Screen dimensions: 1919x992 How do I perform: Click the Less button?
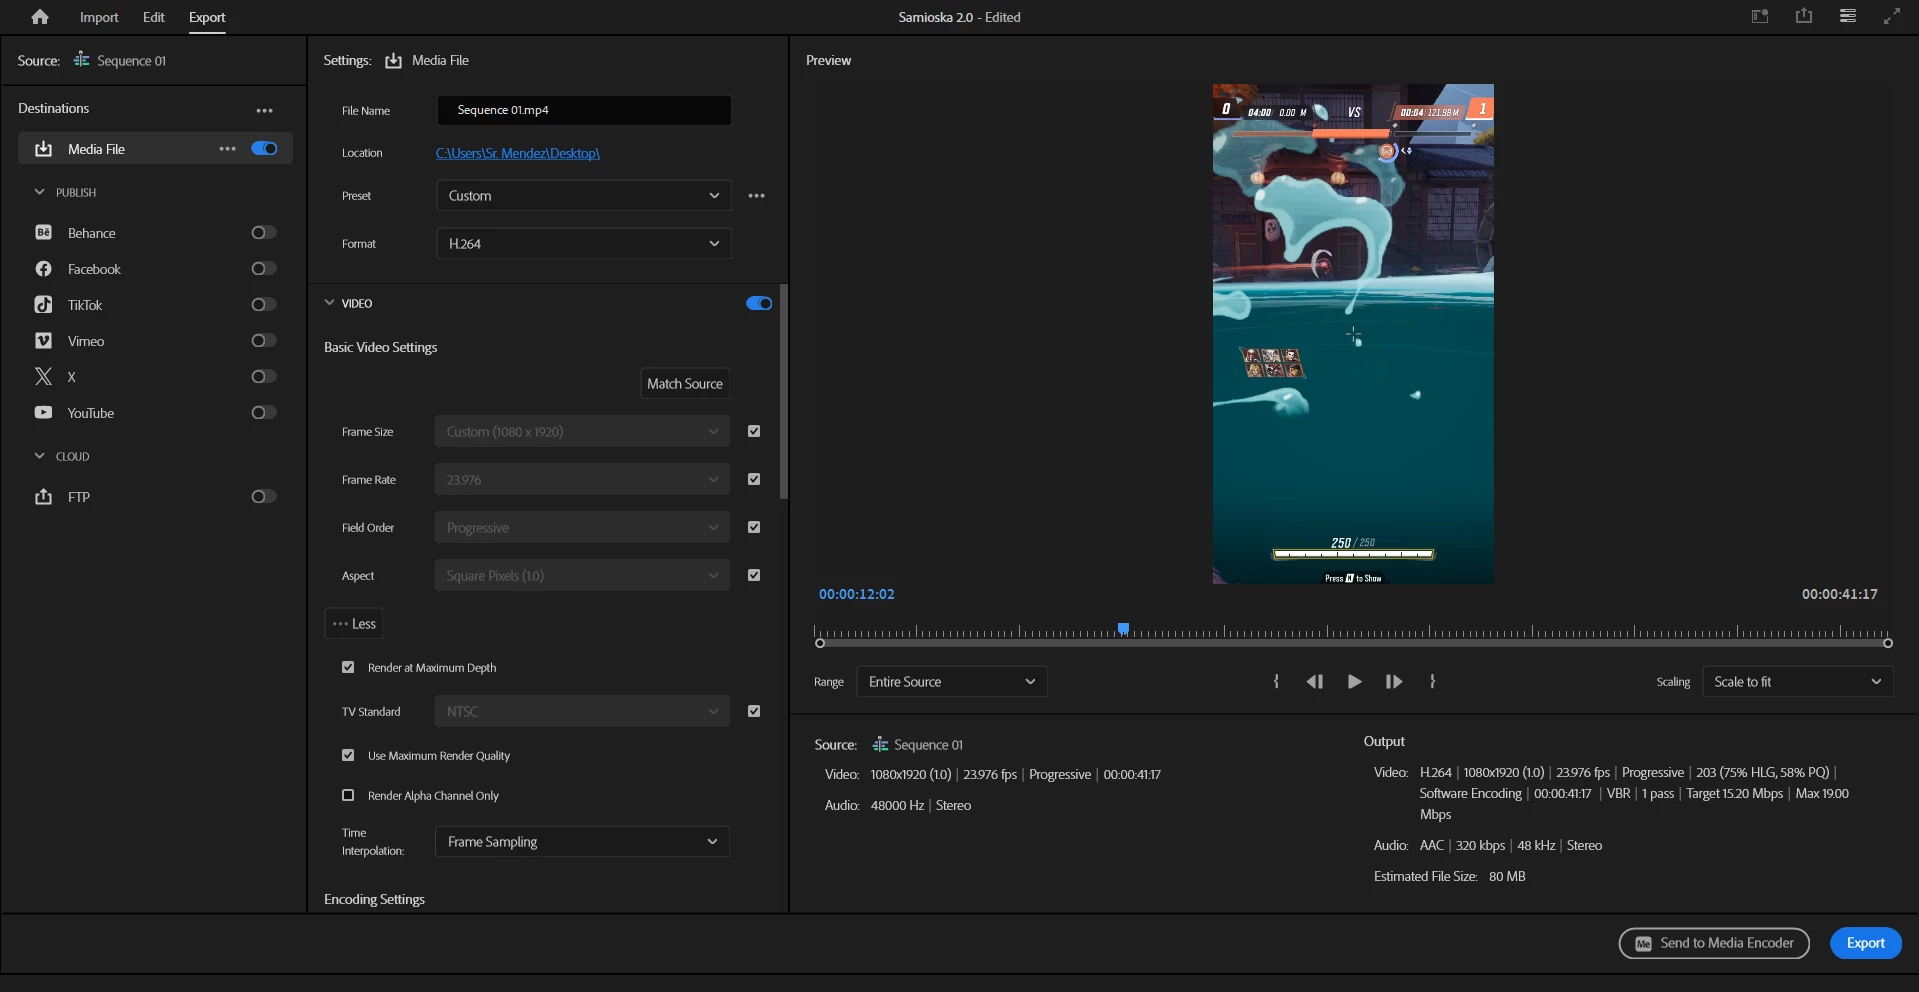(x=354, y=624)
